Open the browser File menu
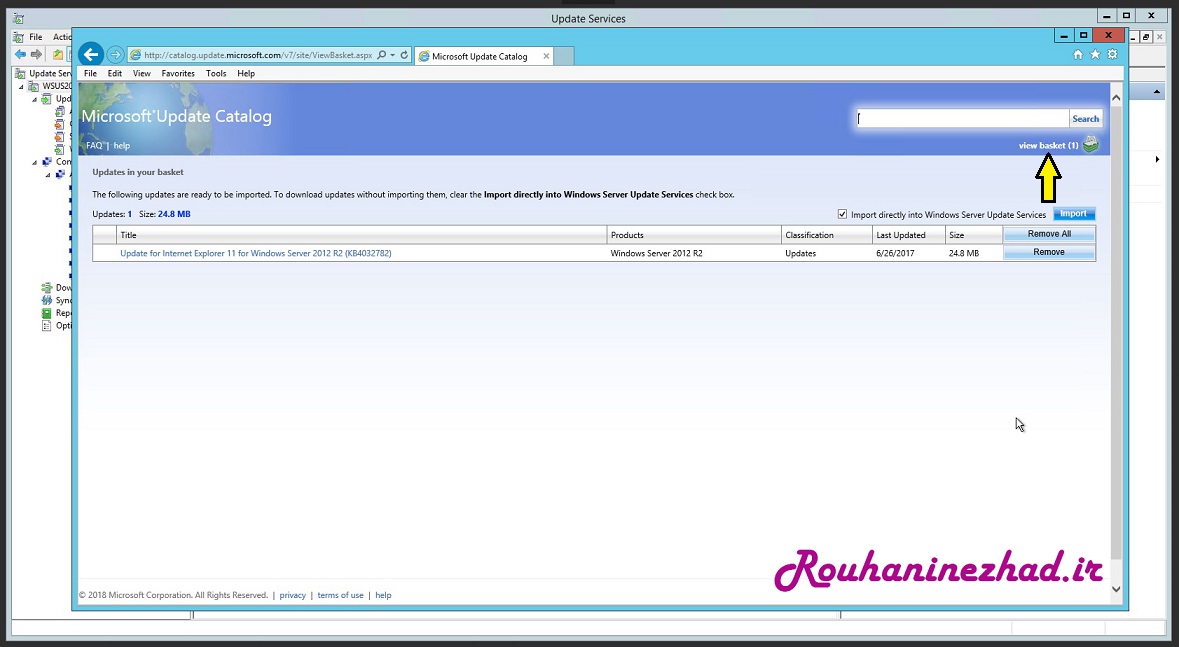 [90, 73]
